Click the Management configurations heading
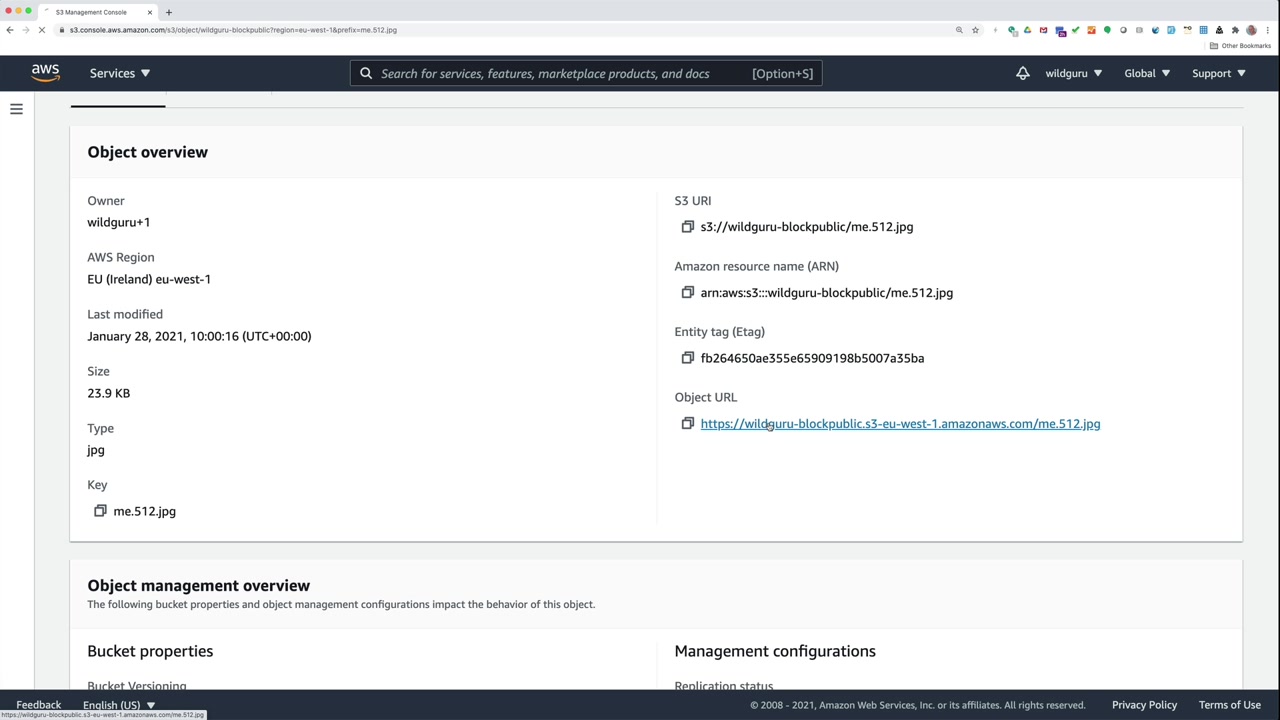This screenshot has height=720, width=1280. 775,651
